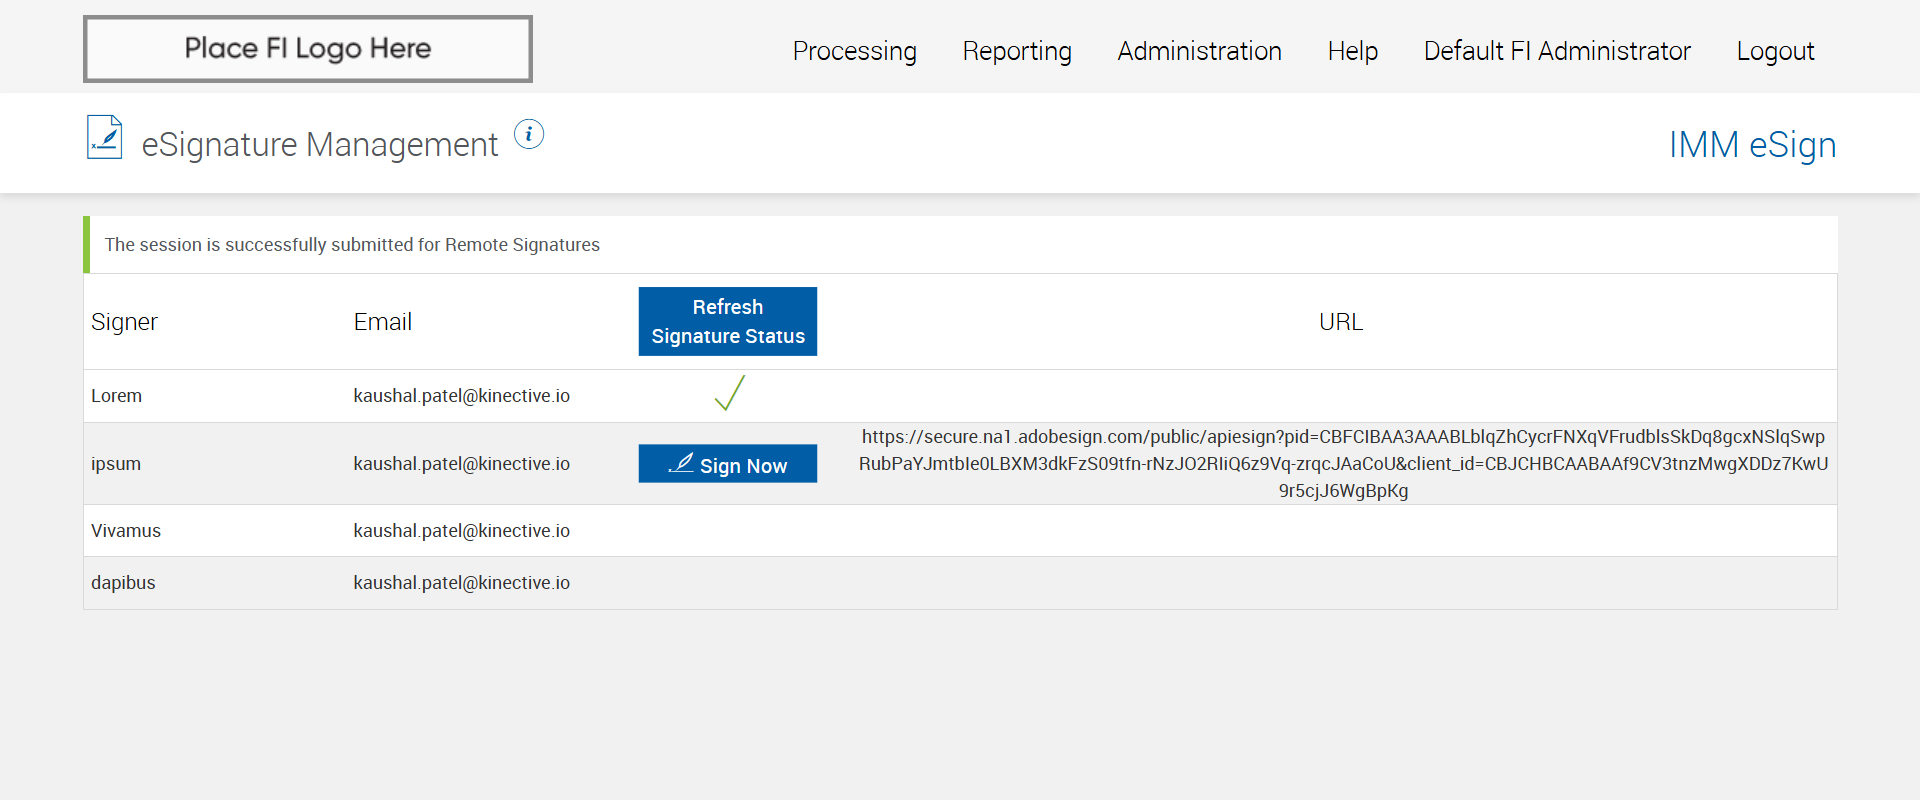1920x800 pixels.
Task: Select the Lorem signer row
Action: pyautogui.click(x=117, y=396)
